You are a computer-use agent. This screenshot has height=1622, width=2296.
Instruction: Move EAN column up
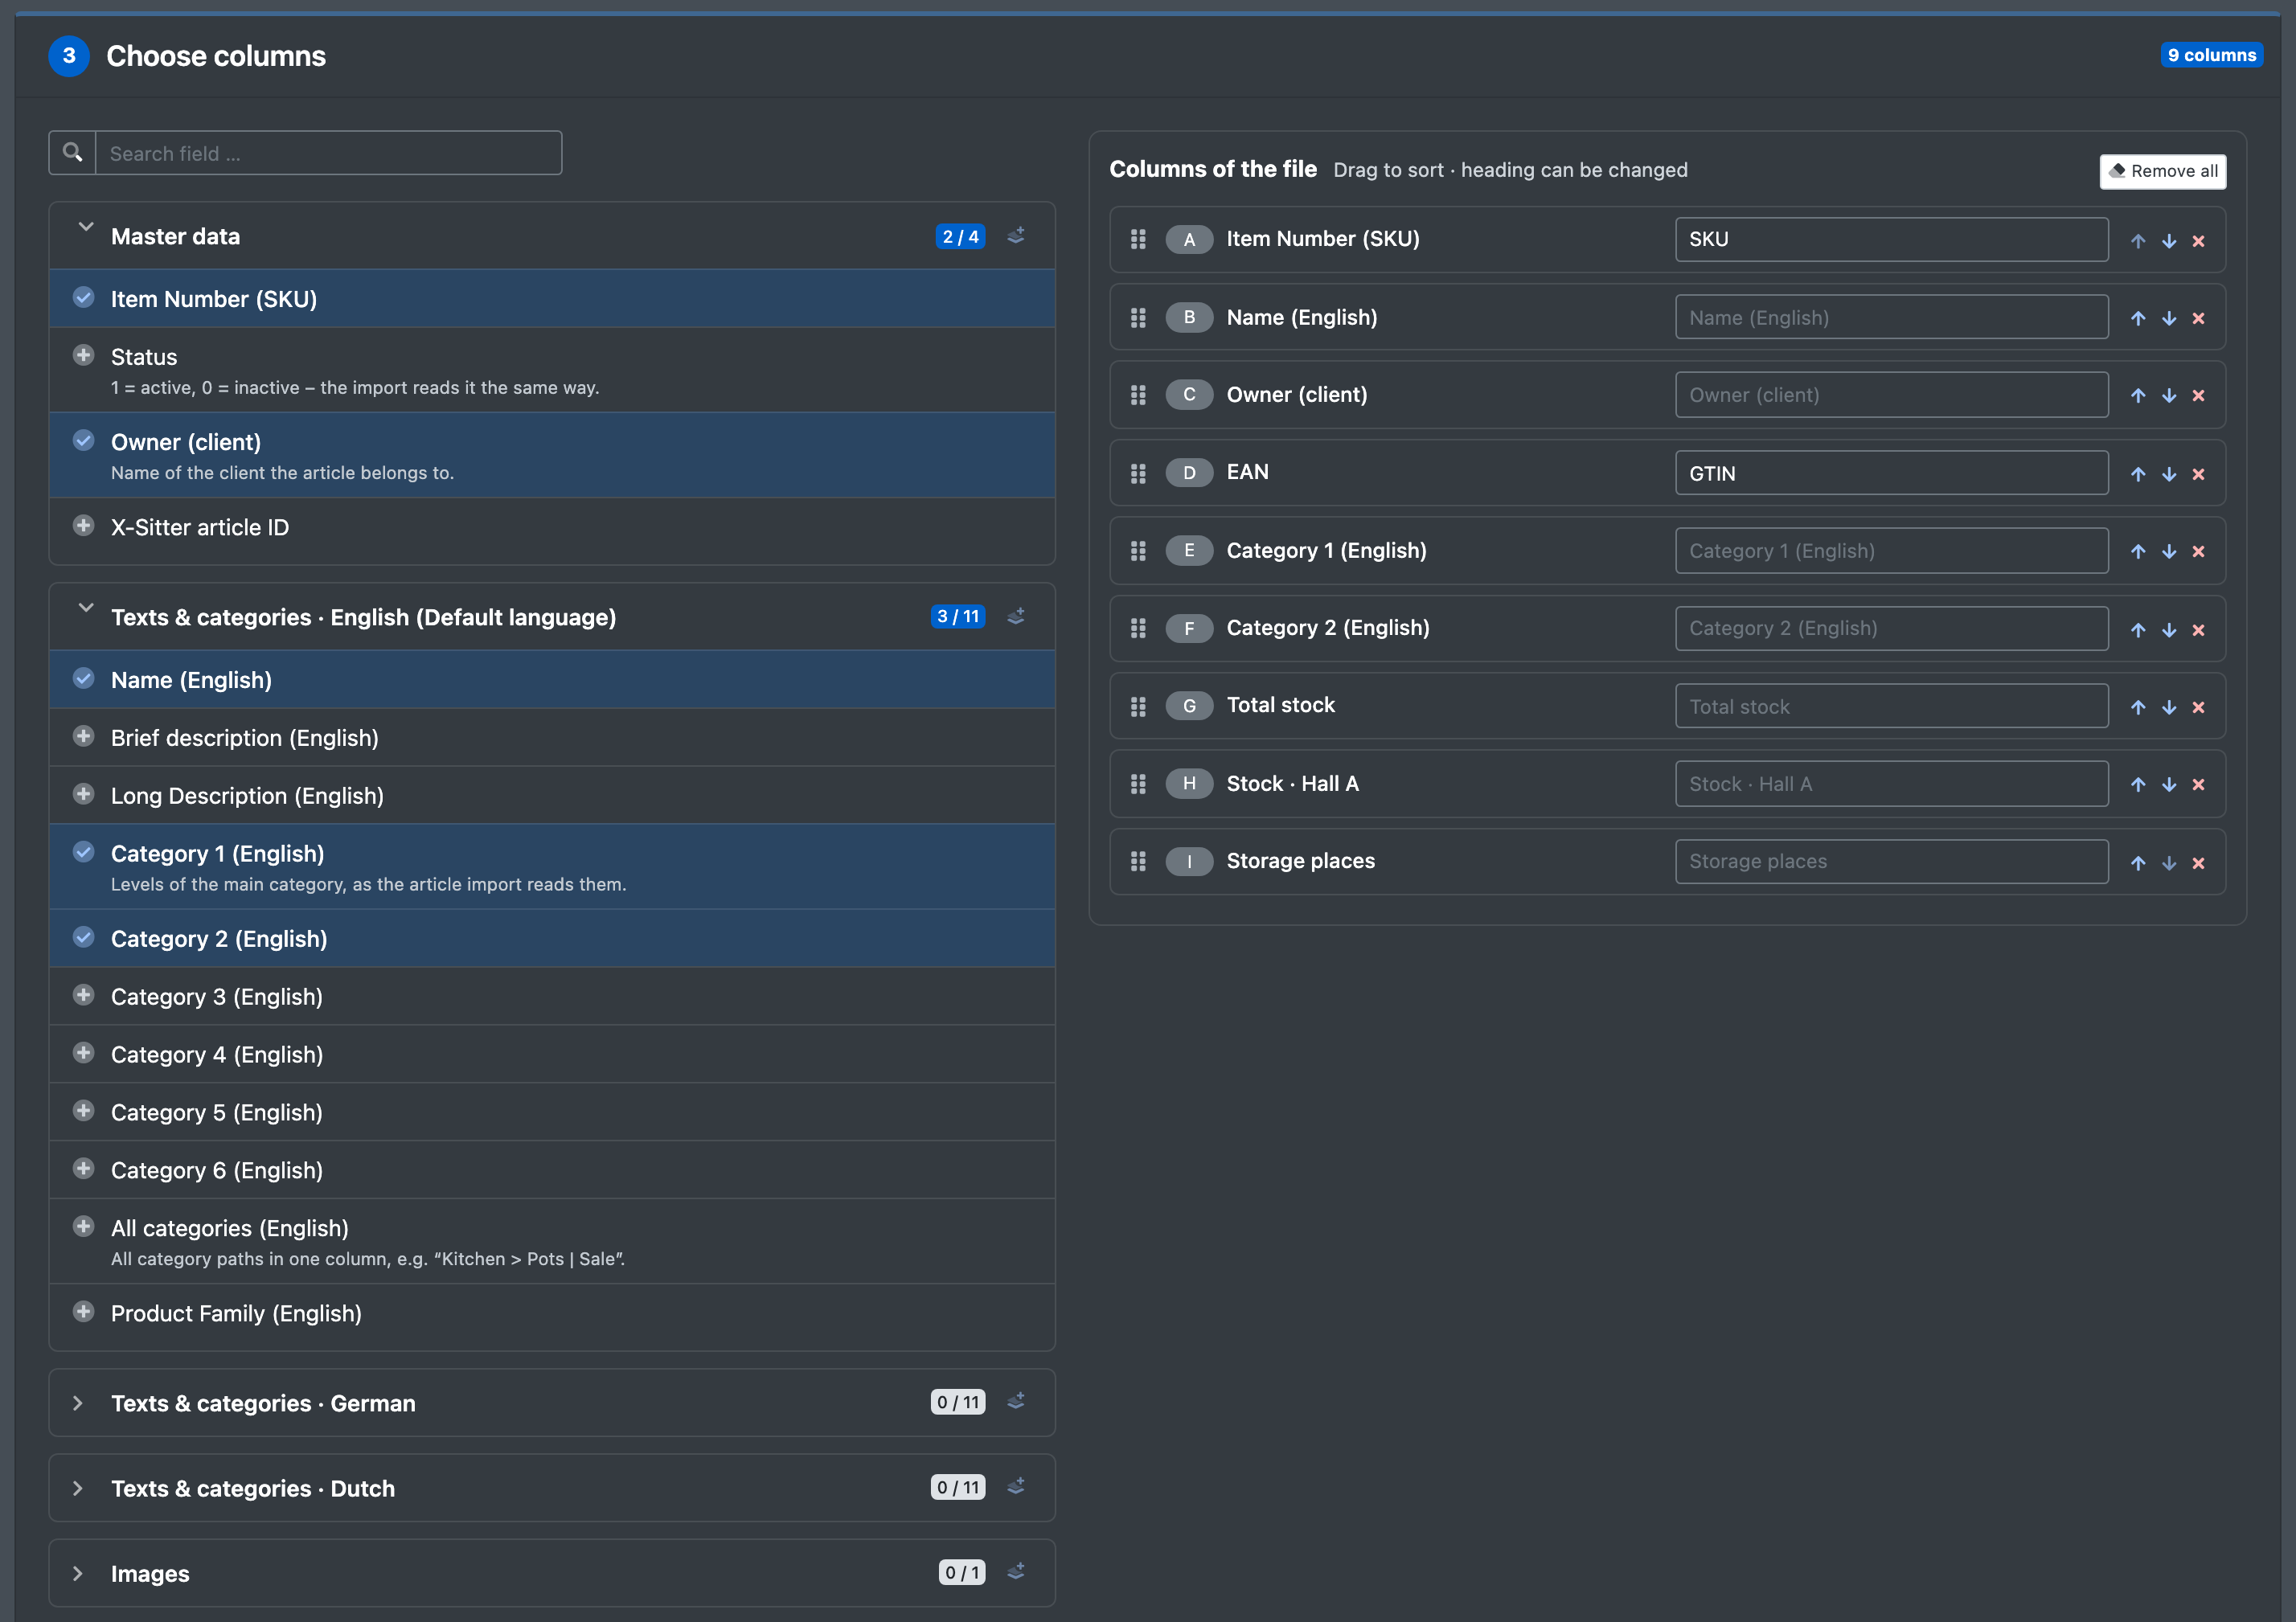2138,474
